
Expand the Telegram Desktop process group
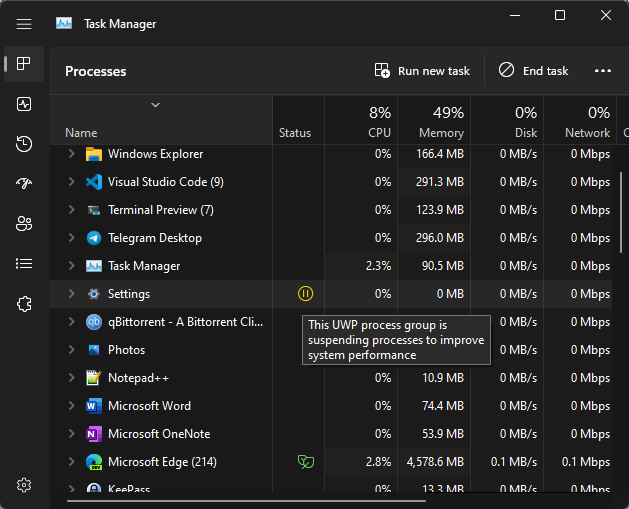click(x=71, y=238)
